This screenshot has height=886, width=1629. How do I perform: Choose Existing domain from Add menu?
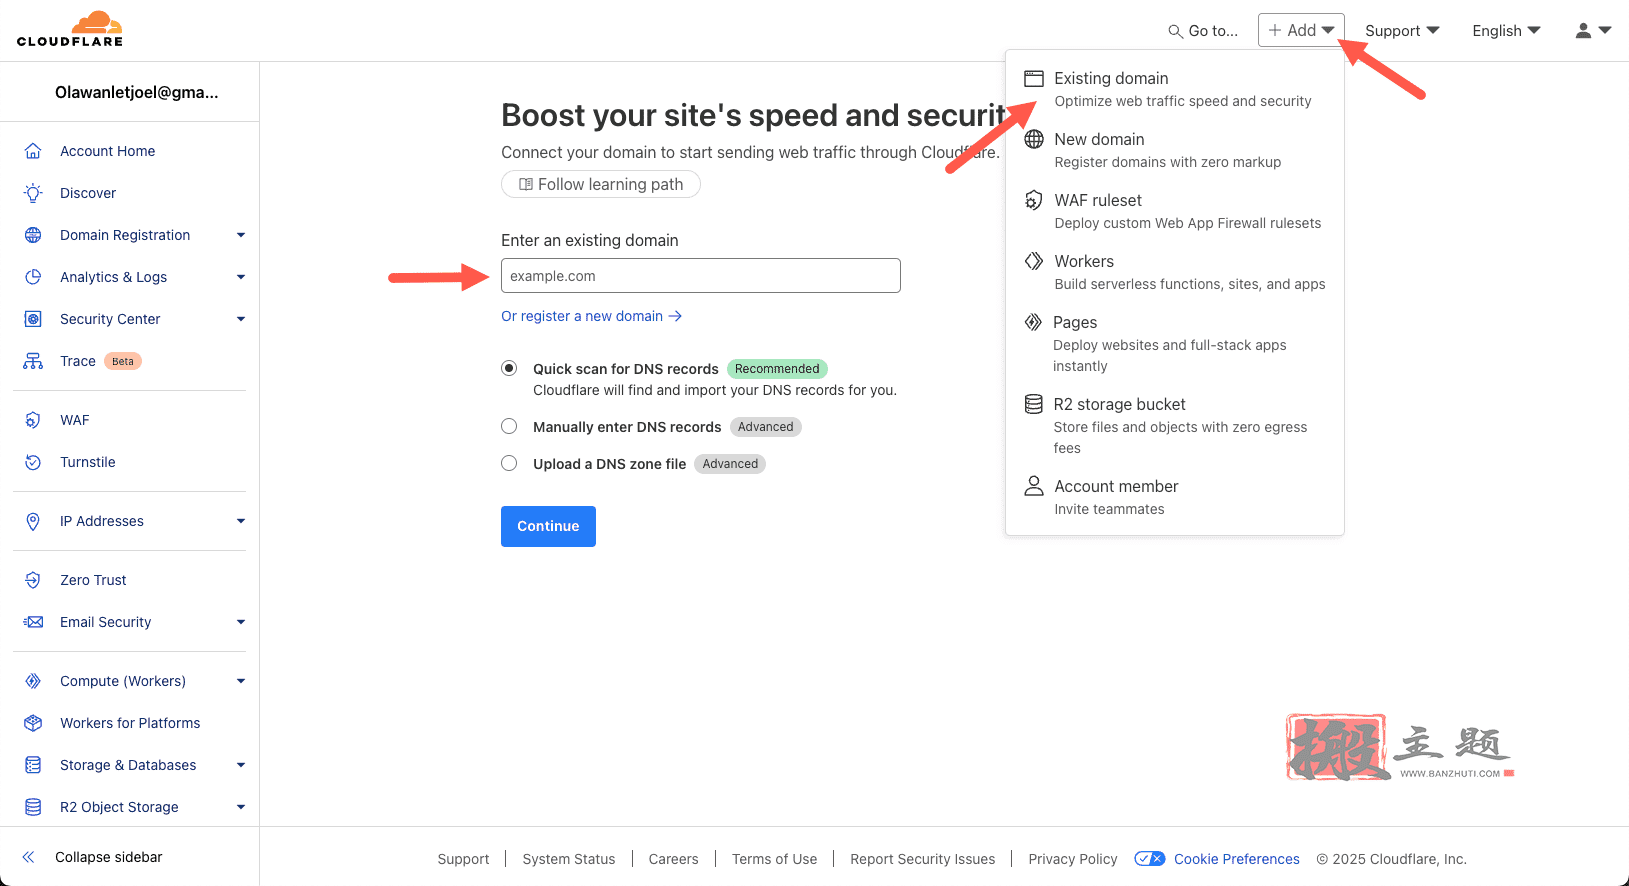click(1174, 89)
